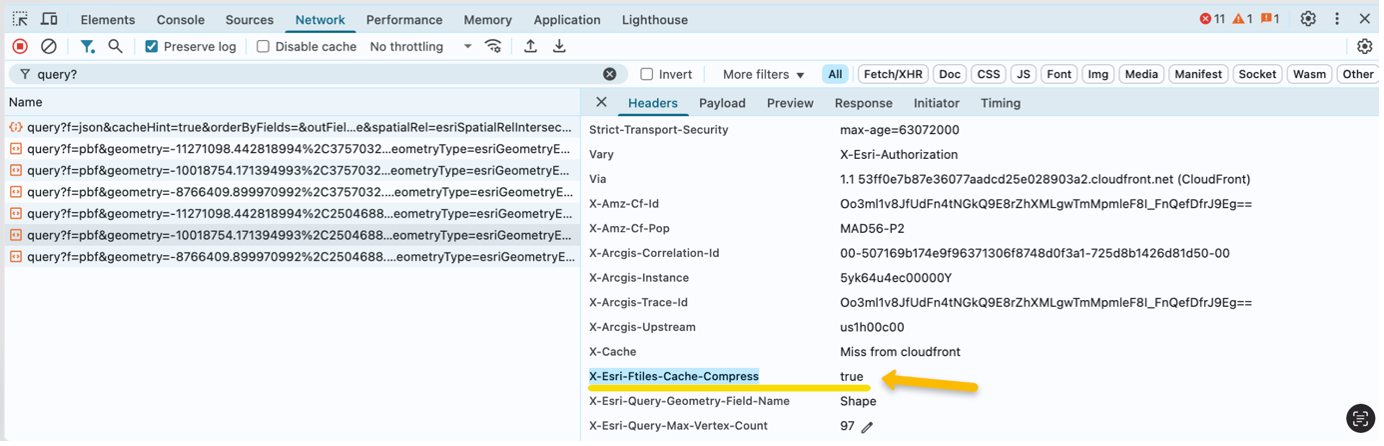Toggle the device toolbar icon
1384x446 pixels.
[48, 19]
